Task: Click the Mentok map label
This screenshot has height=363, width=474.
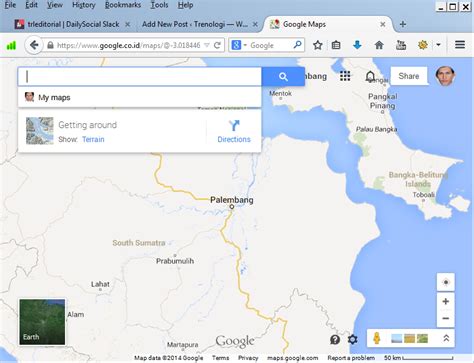Action: click(280, 93)
